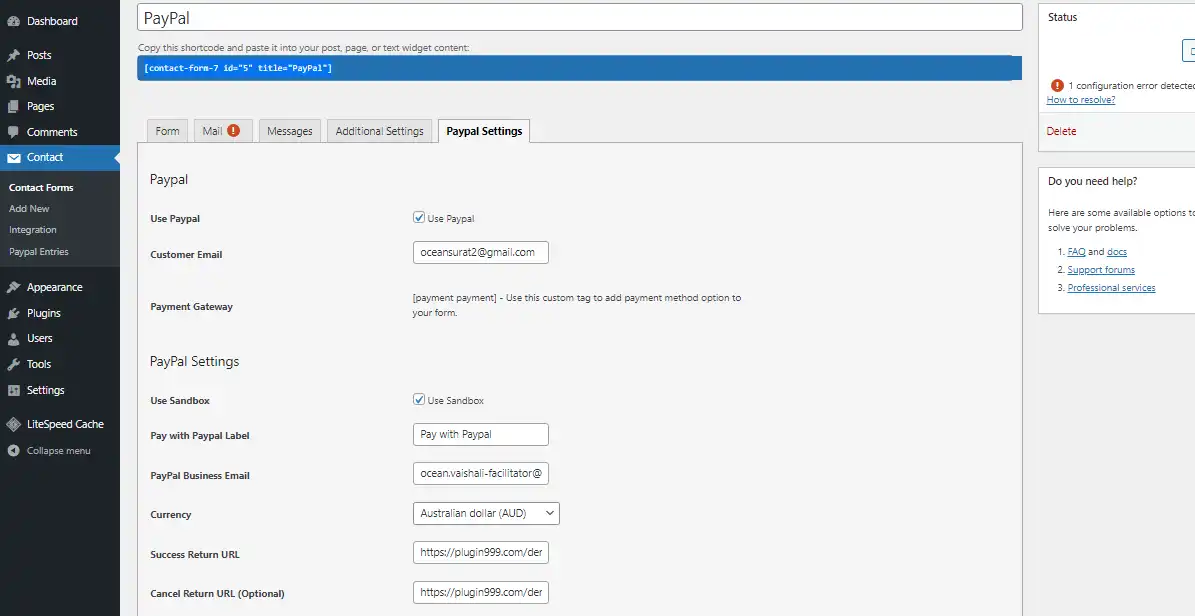This screenshot has width=1195, height=616.
Task: Select the Paypal Settings tab
Action: click(484, 131)
